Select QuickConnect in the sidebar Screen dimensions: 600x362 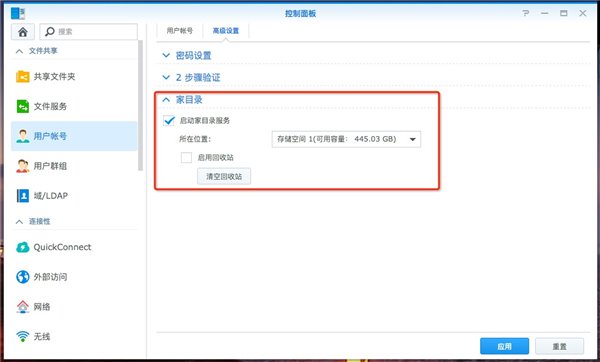tap(74, 247)
